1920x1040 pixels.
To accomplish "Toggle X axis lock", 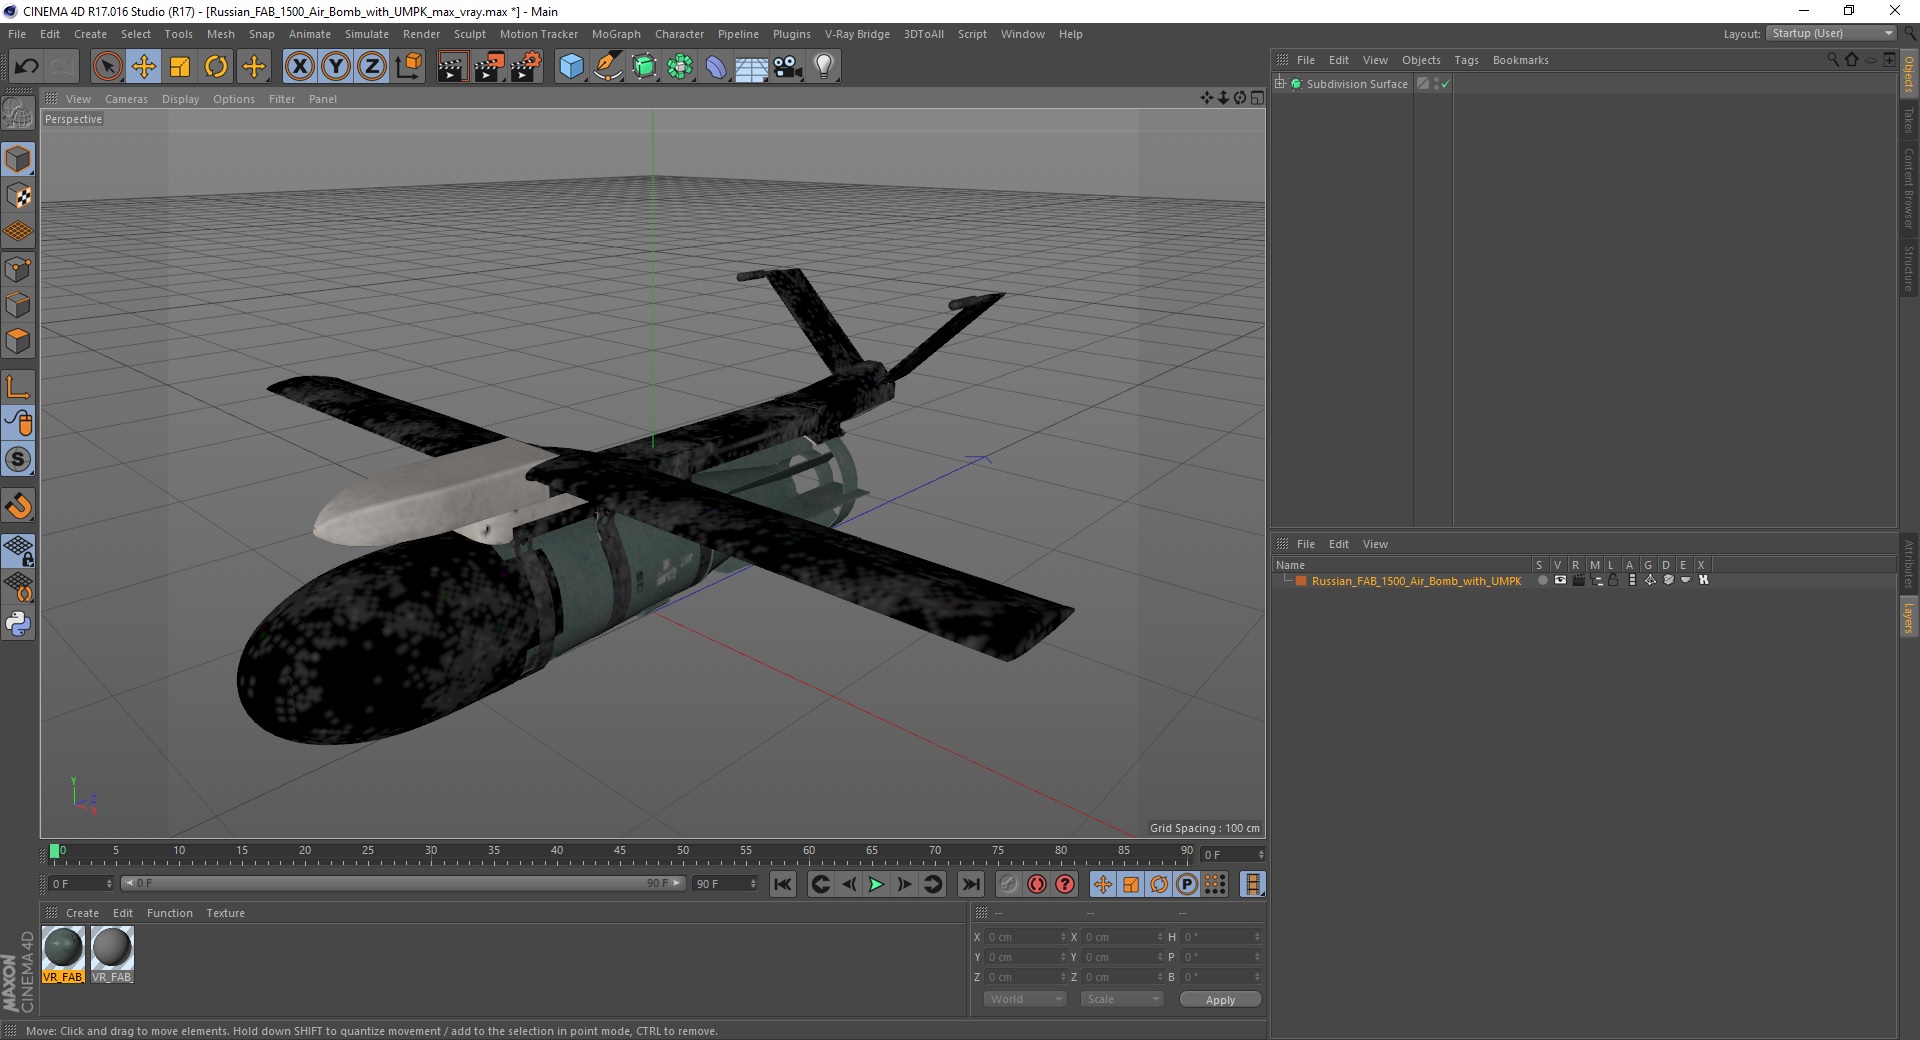I will (300, 67).
